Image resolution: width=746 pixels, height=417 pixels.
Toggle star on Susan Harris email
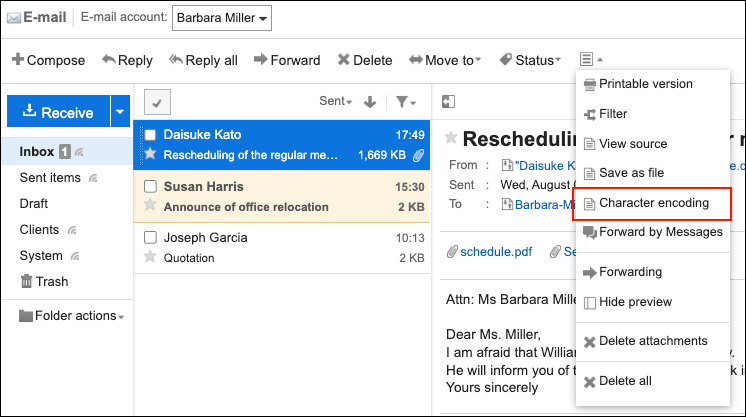[150, 205]
